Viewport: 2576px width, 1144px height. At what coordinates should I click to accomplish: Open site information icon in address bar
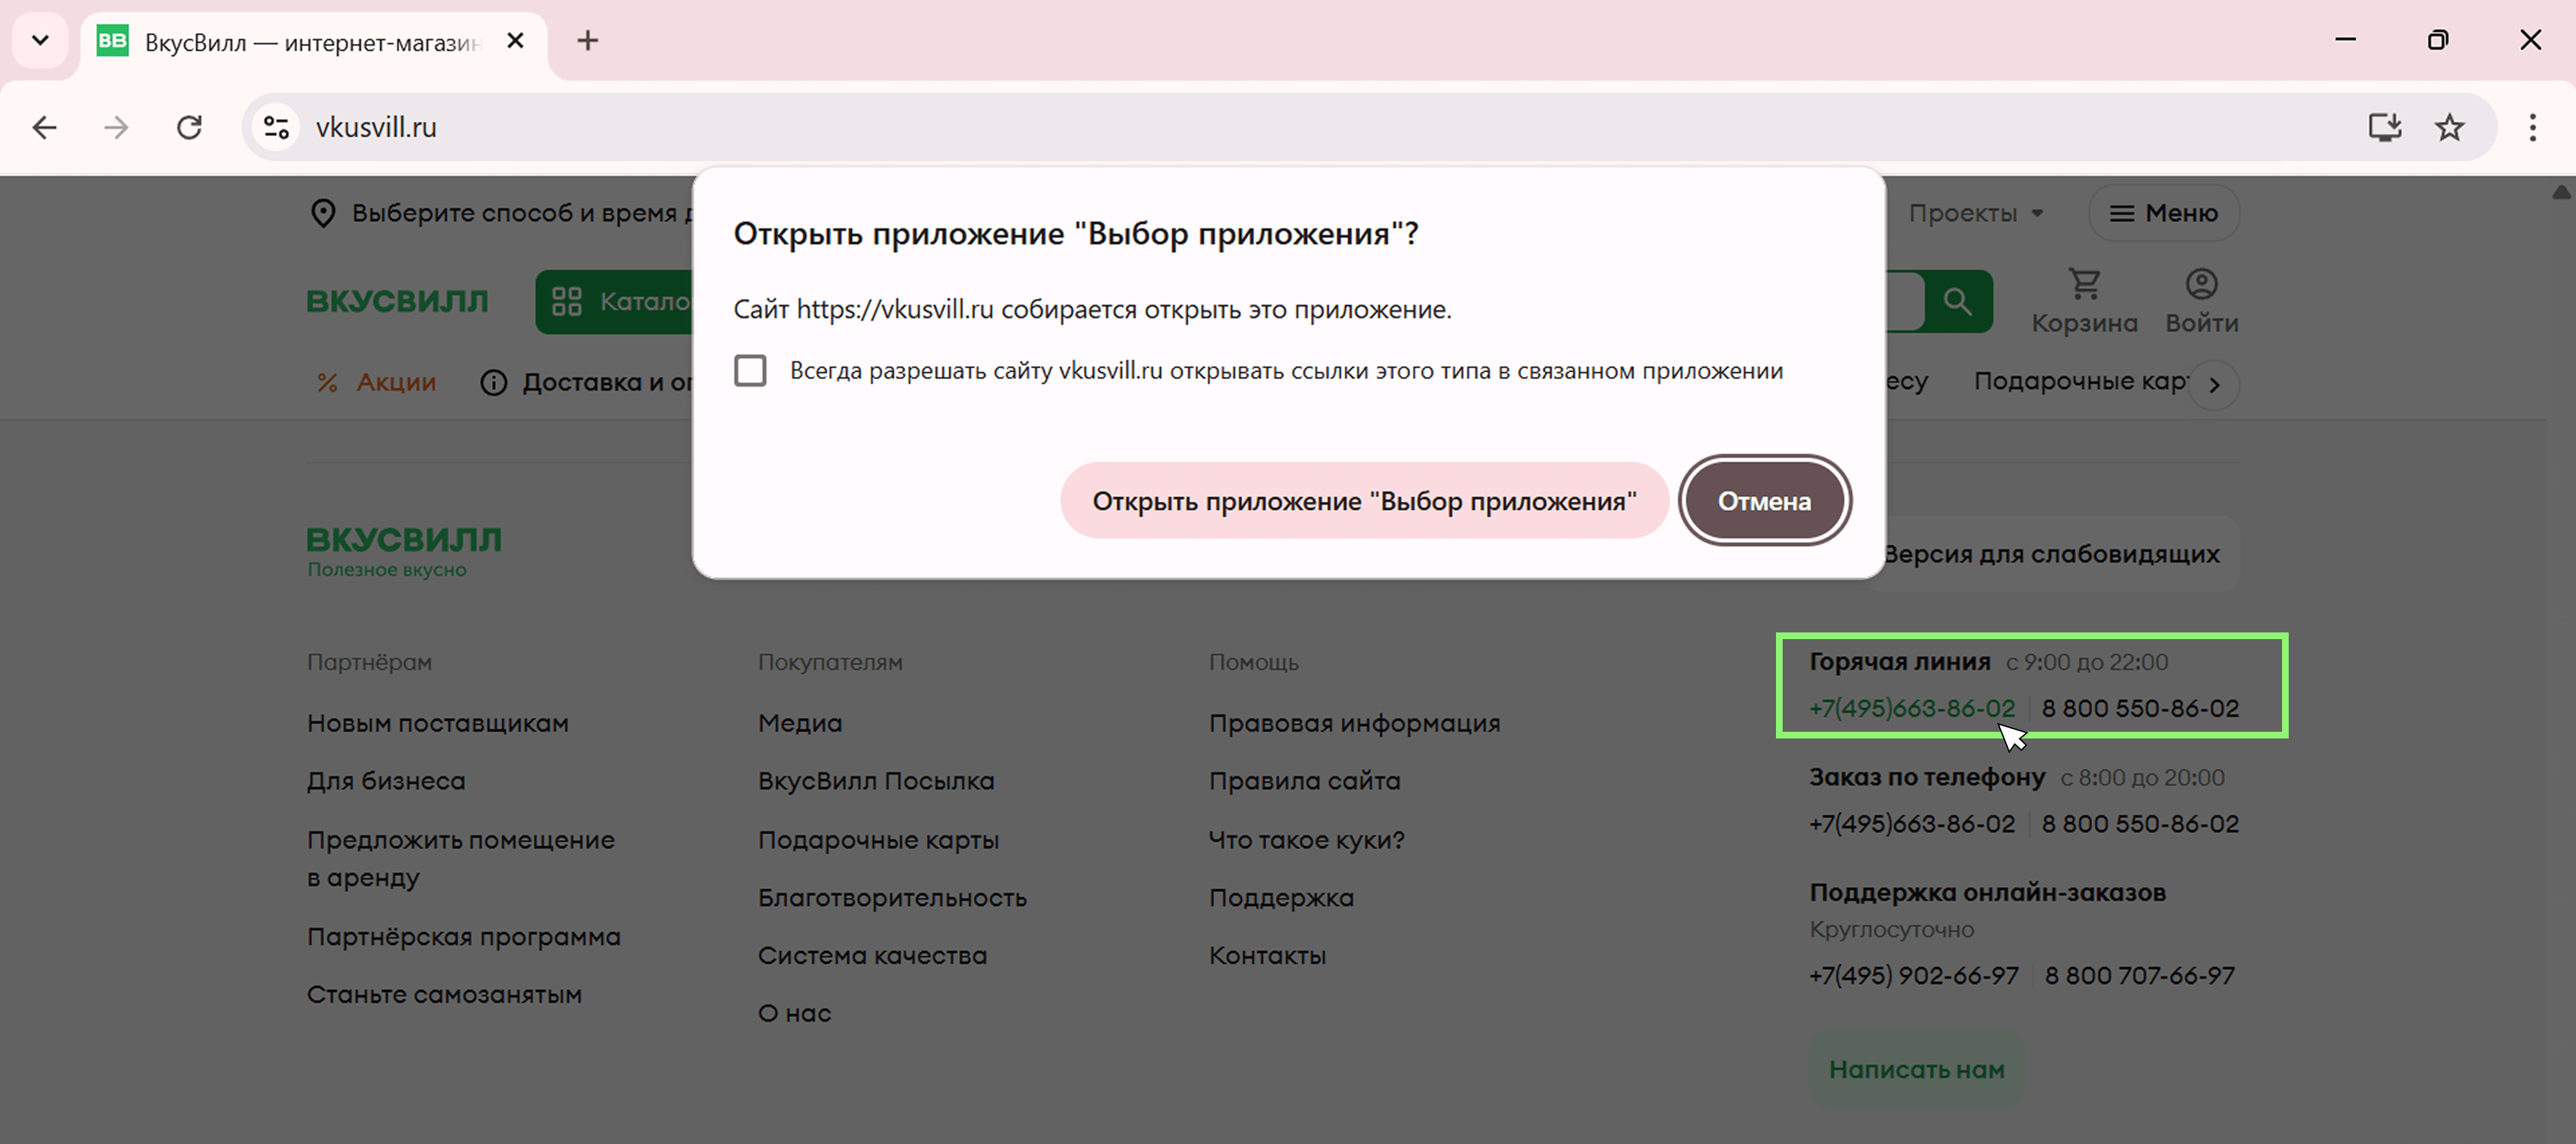tap(276, 127)
